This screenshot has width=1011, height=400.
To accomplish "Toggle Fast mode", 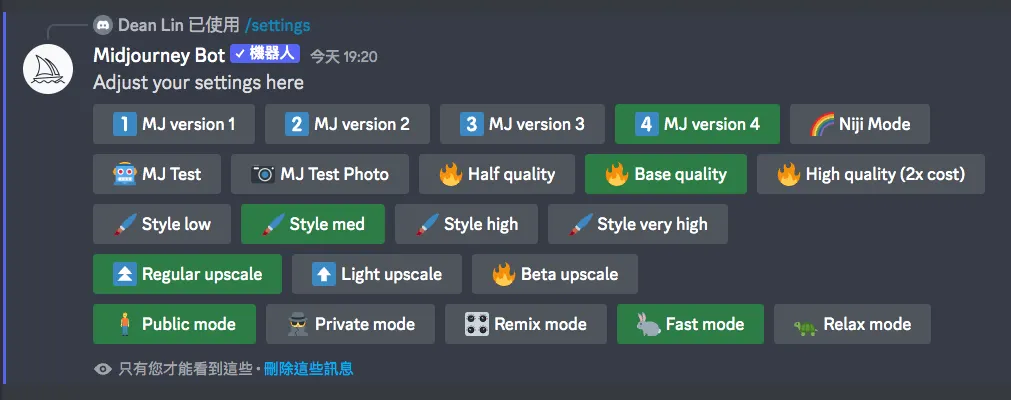I will tap(691, 324).
